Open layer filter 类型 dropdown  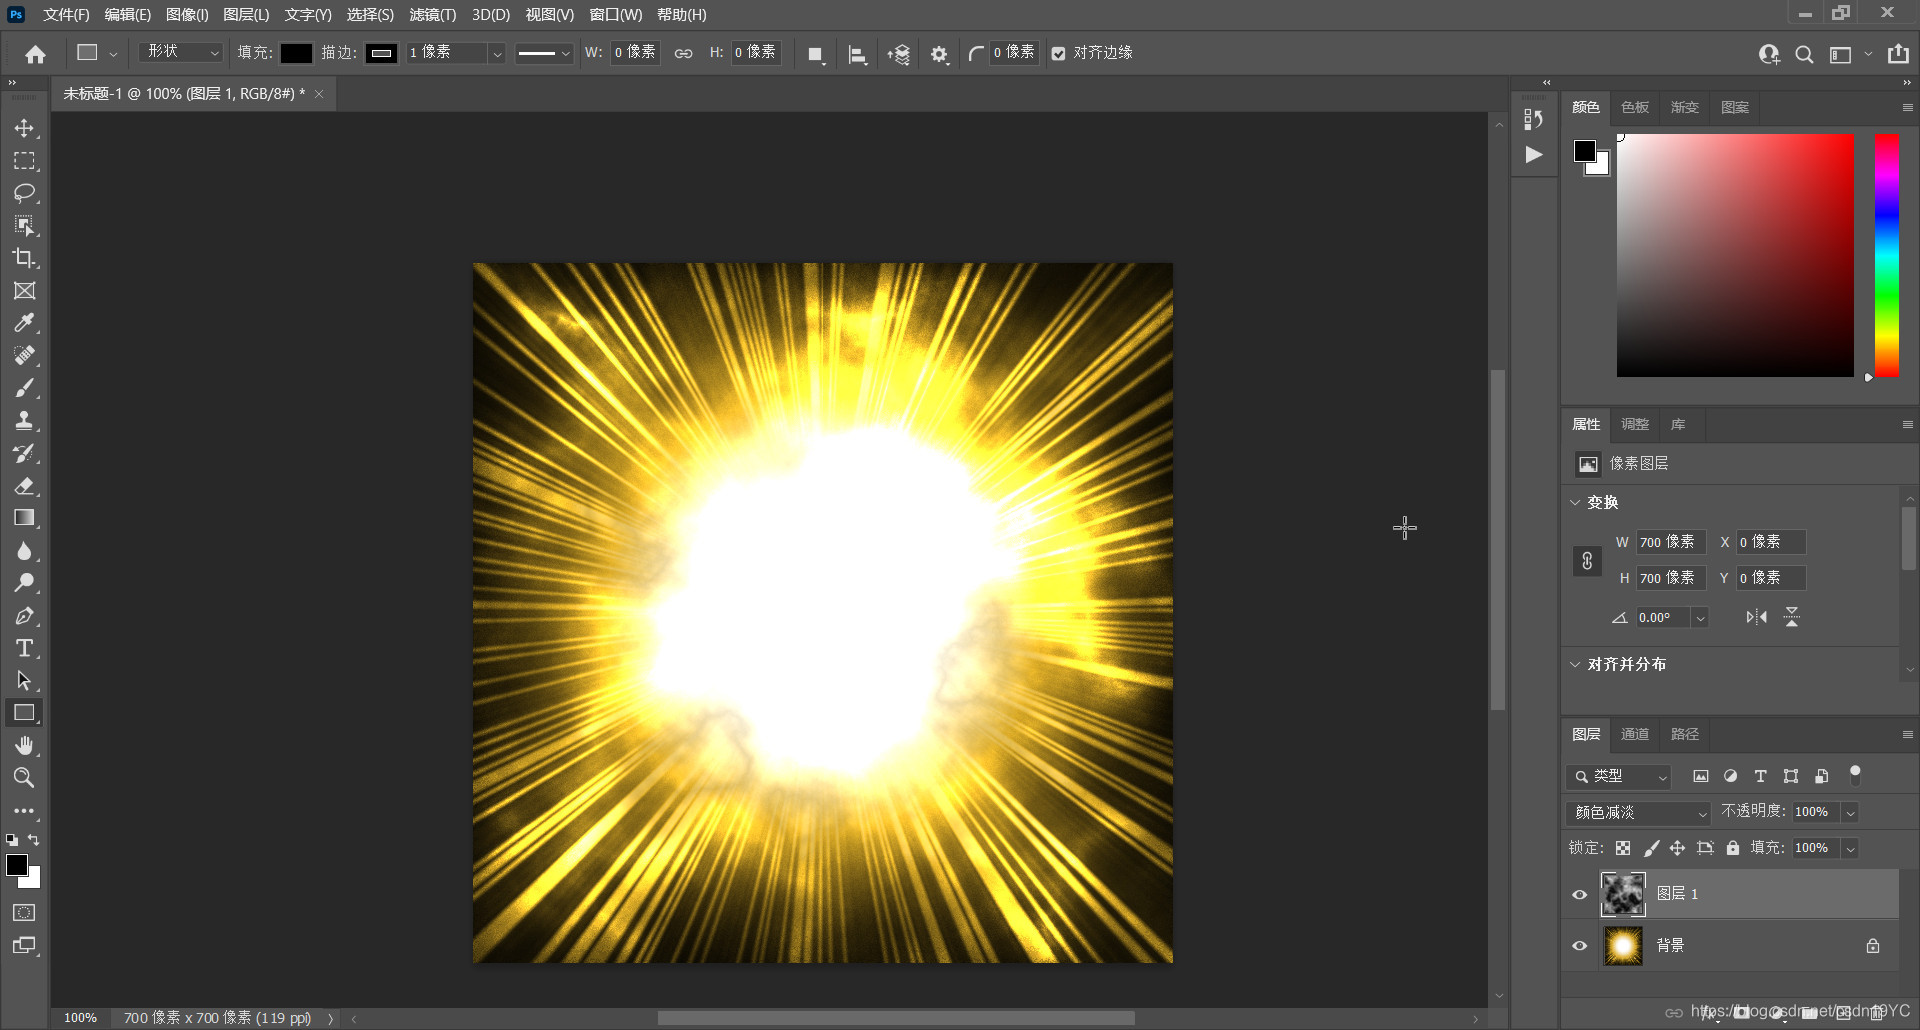[x=1619, y=776]
